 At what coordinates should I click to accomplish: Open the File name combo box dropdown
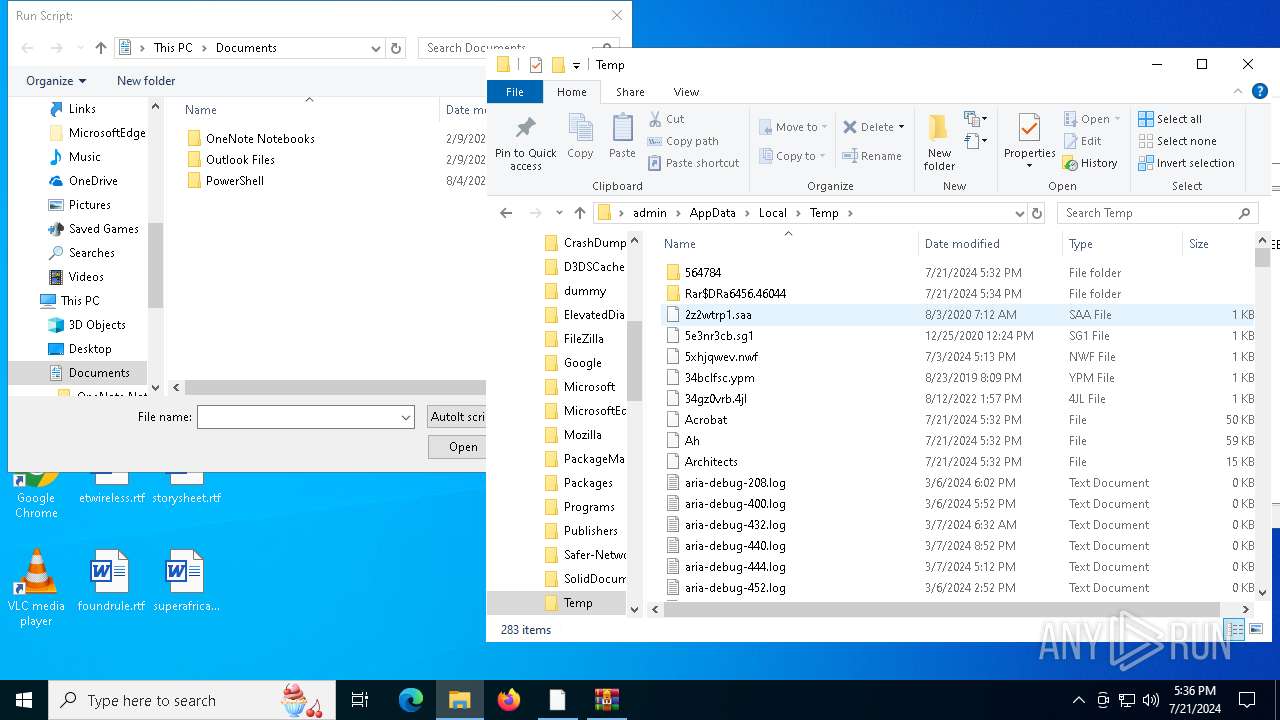[x=406, y=417]
